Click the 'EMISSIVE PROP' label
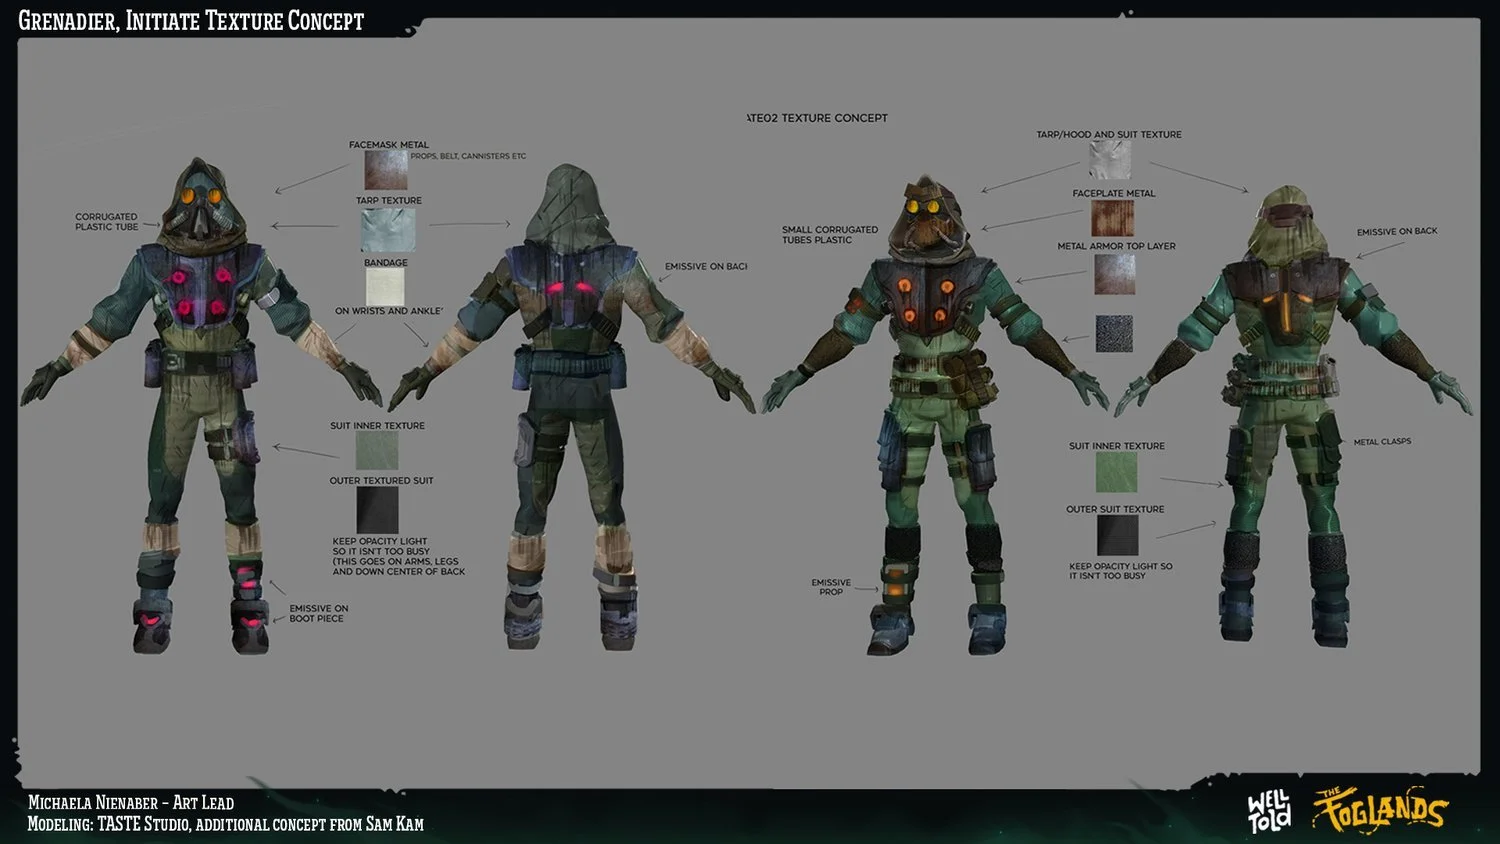The height and width of the screenshot is (844, 1500). pyautogui.click(x=831, y=587)
